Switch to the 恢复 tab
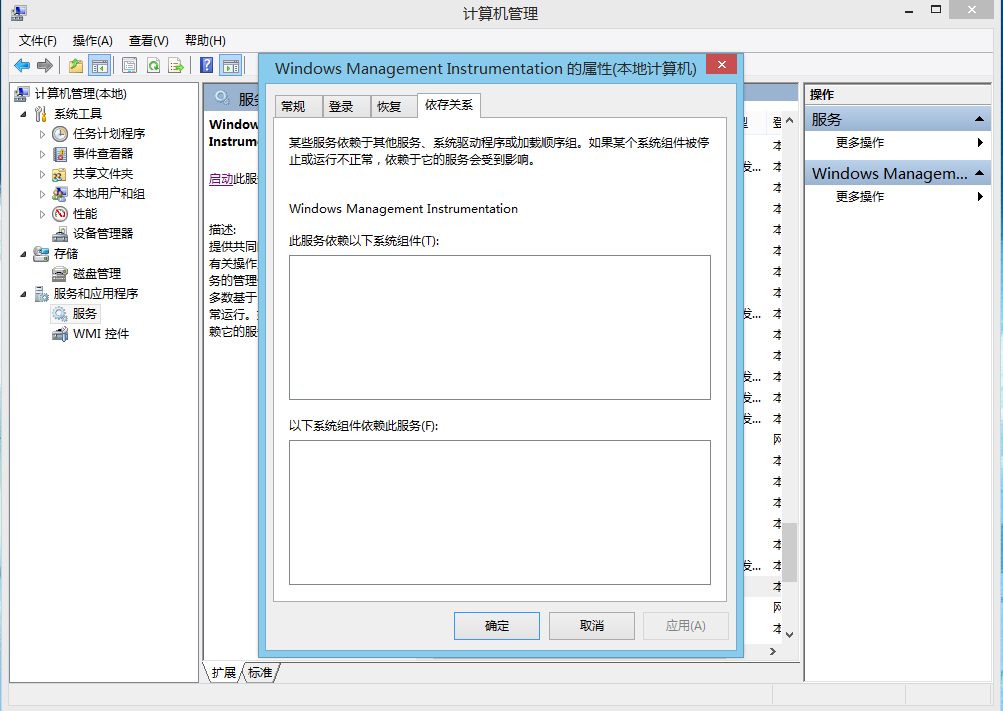Viewport: 1003px width, 711px height. click(x=393, y=106)
